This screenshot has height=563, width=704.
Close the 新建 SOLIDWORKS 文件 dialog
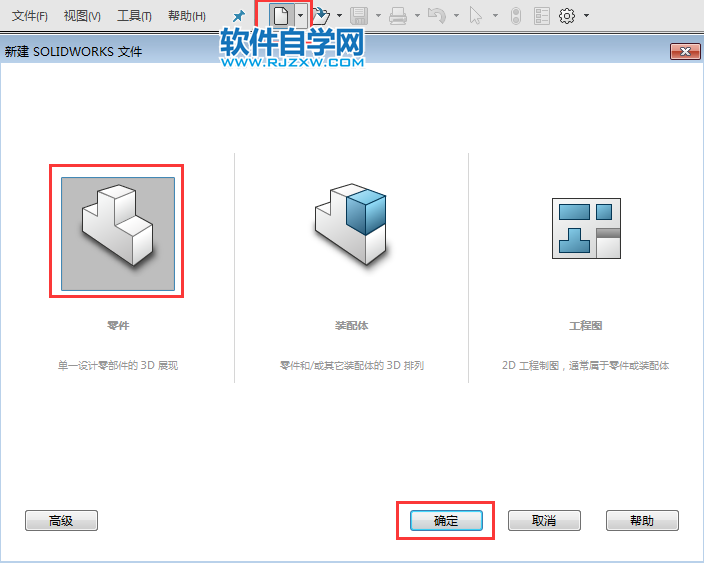coord(685,52)
